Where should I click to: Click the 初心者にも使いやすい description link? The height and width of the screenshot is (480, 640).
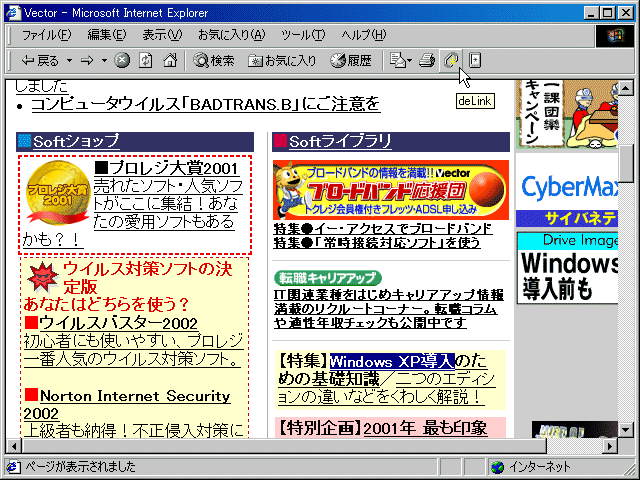(133, 350)
